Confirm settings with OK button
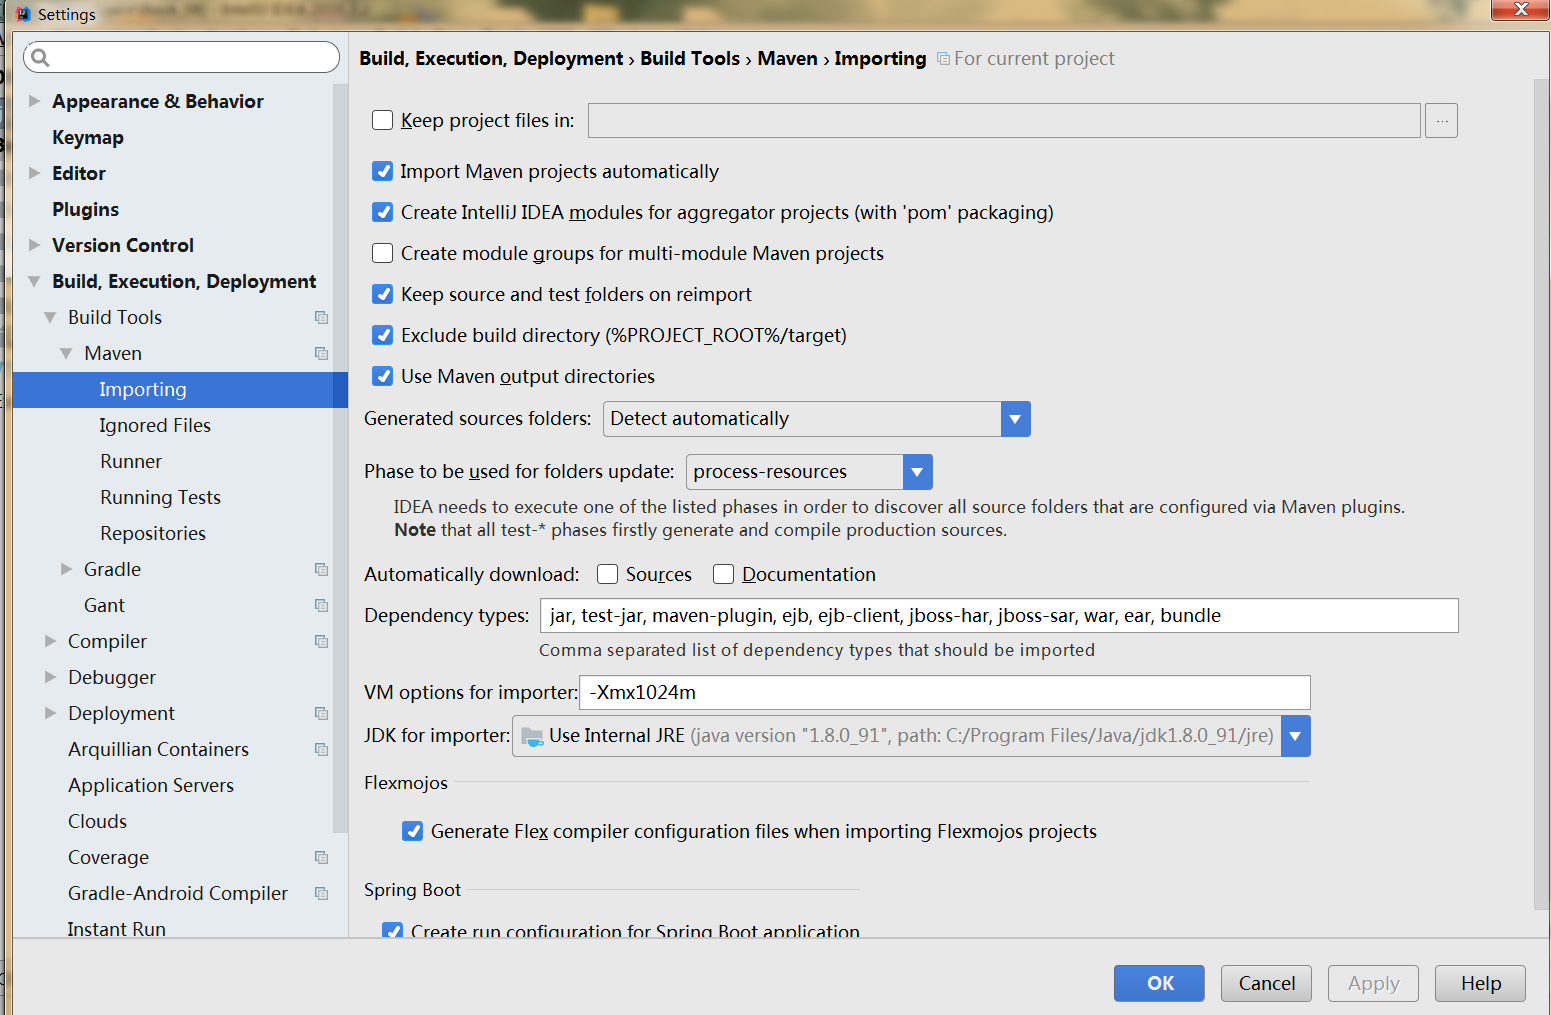 [x=1159, y=983]
